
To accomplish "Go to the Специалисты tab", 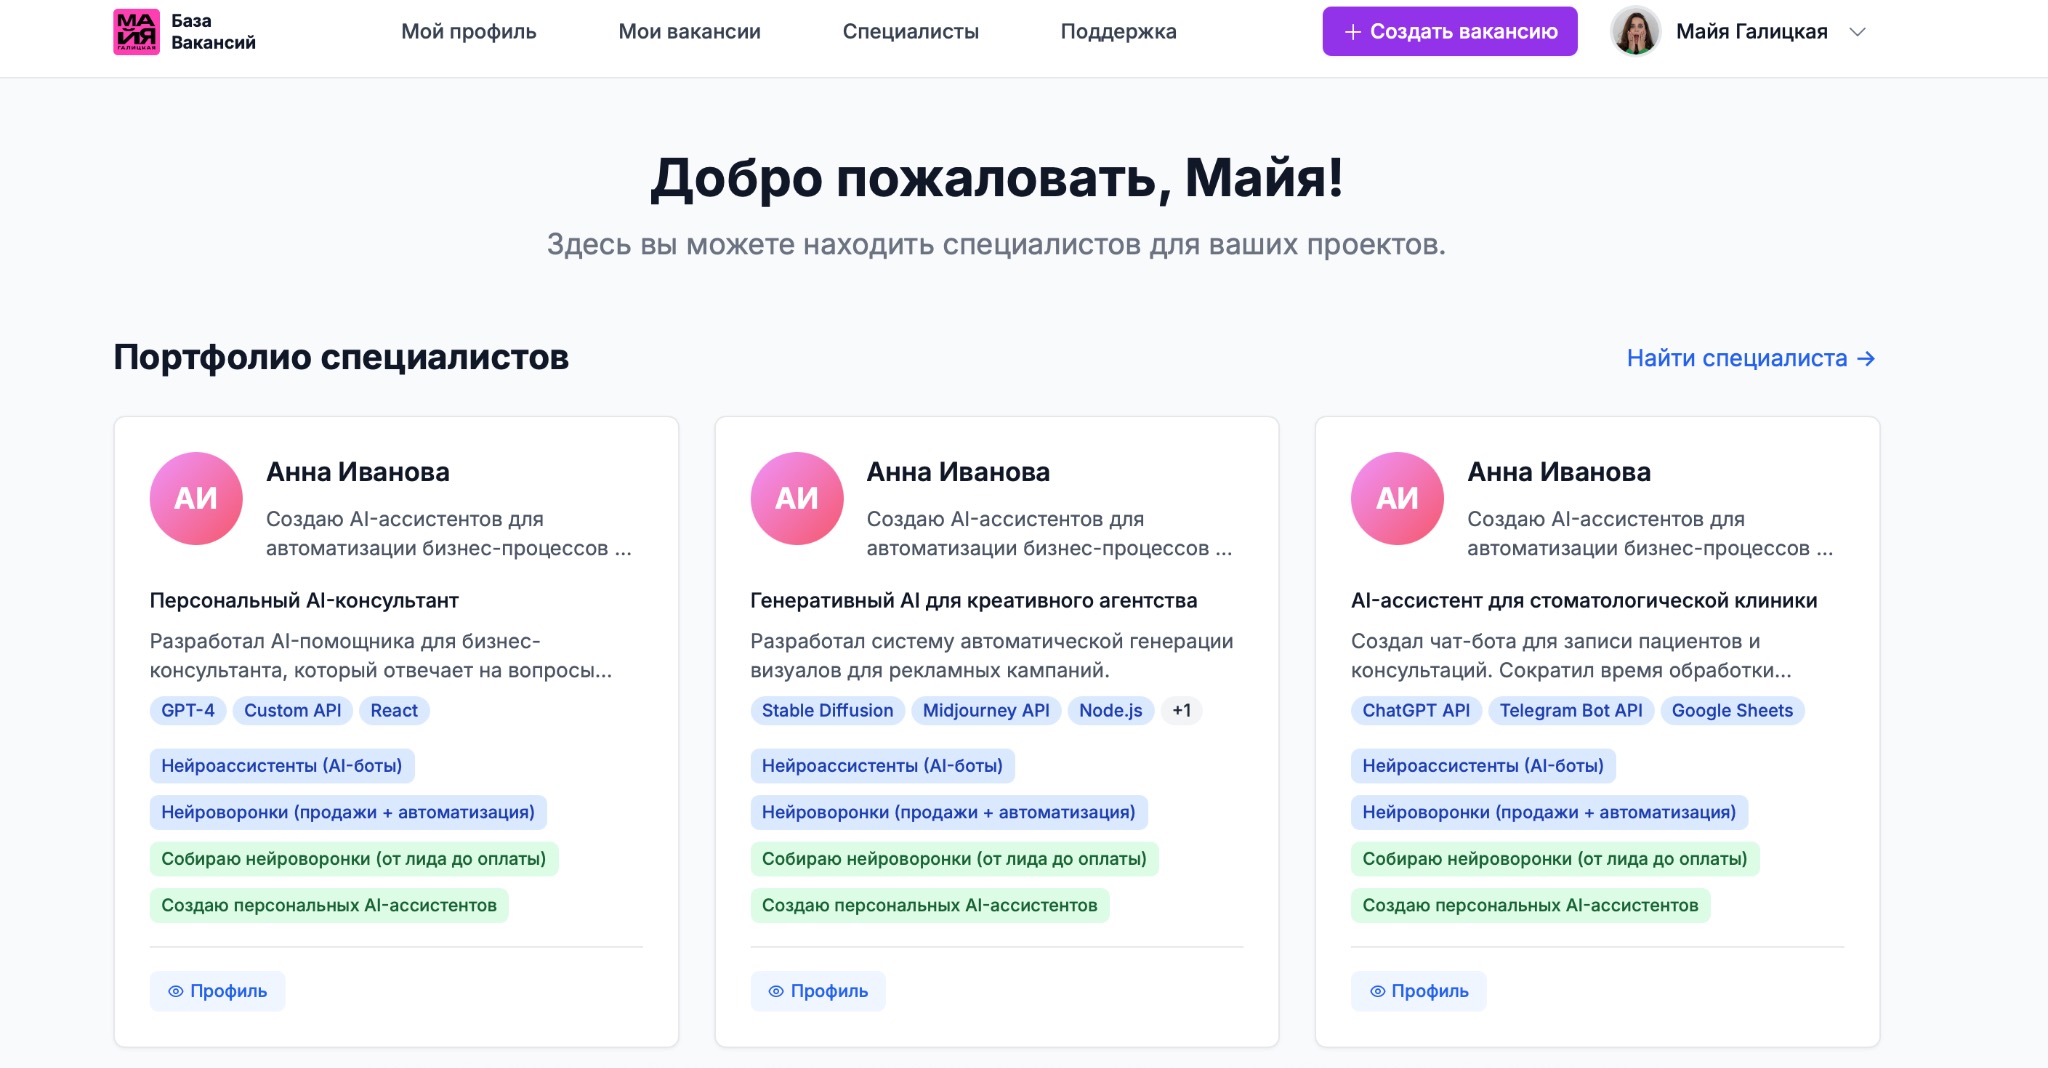I will (911, 31).
